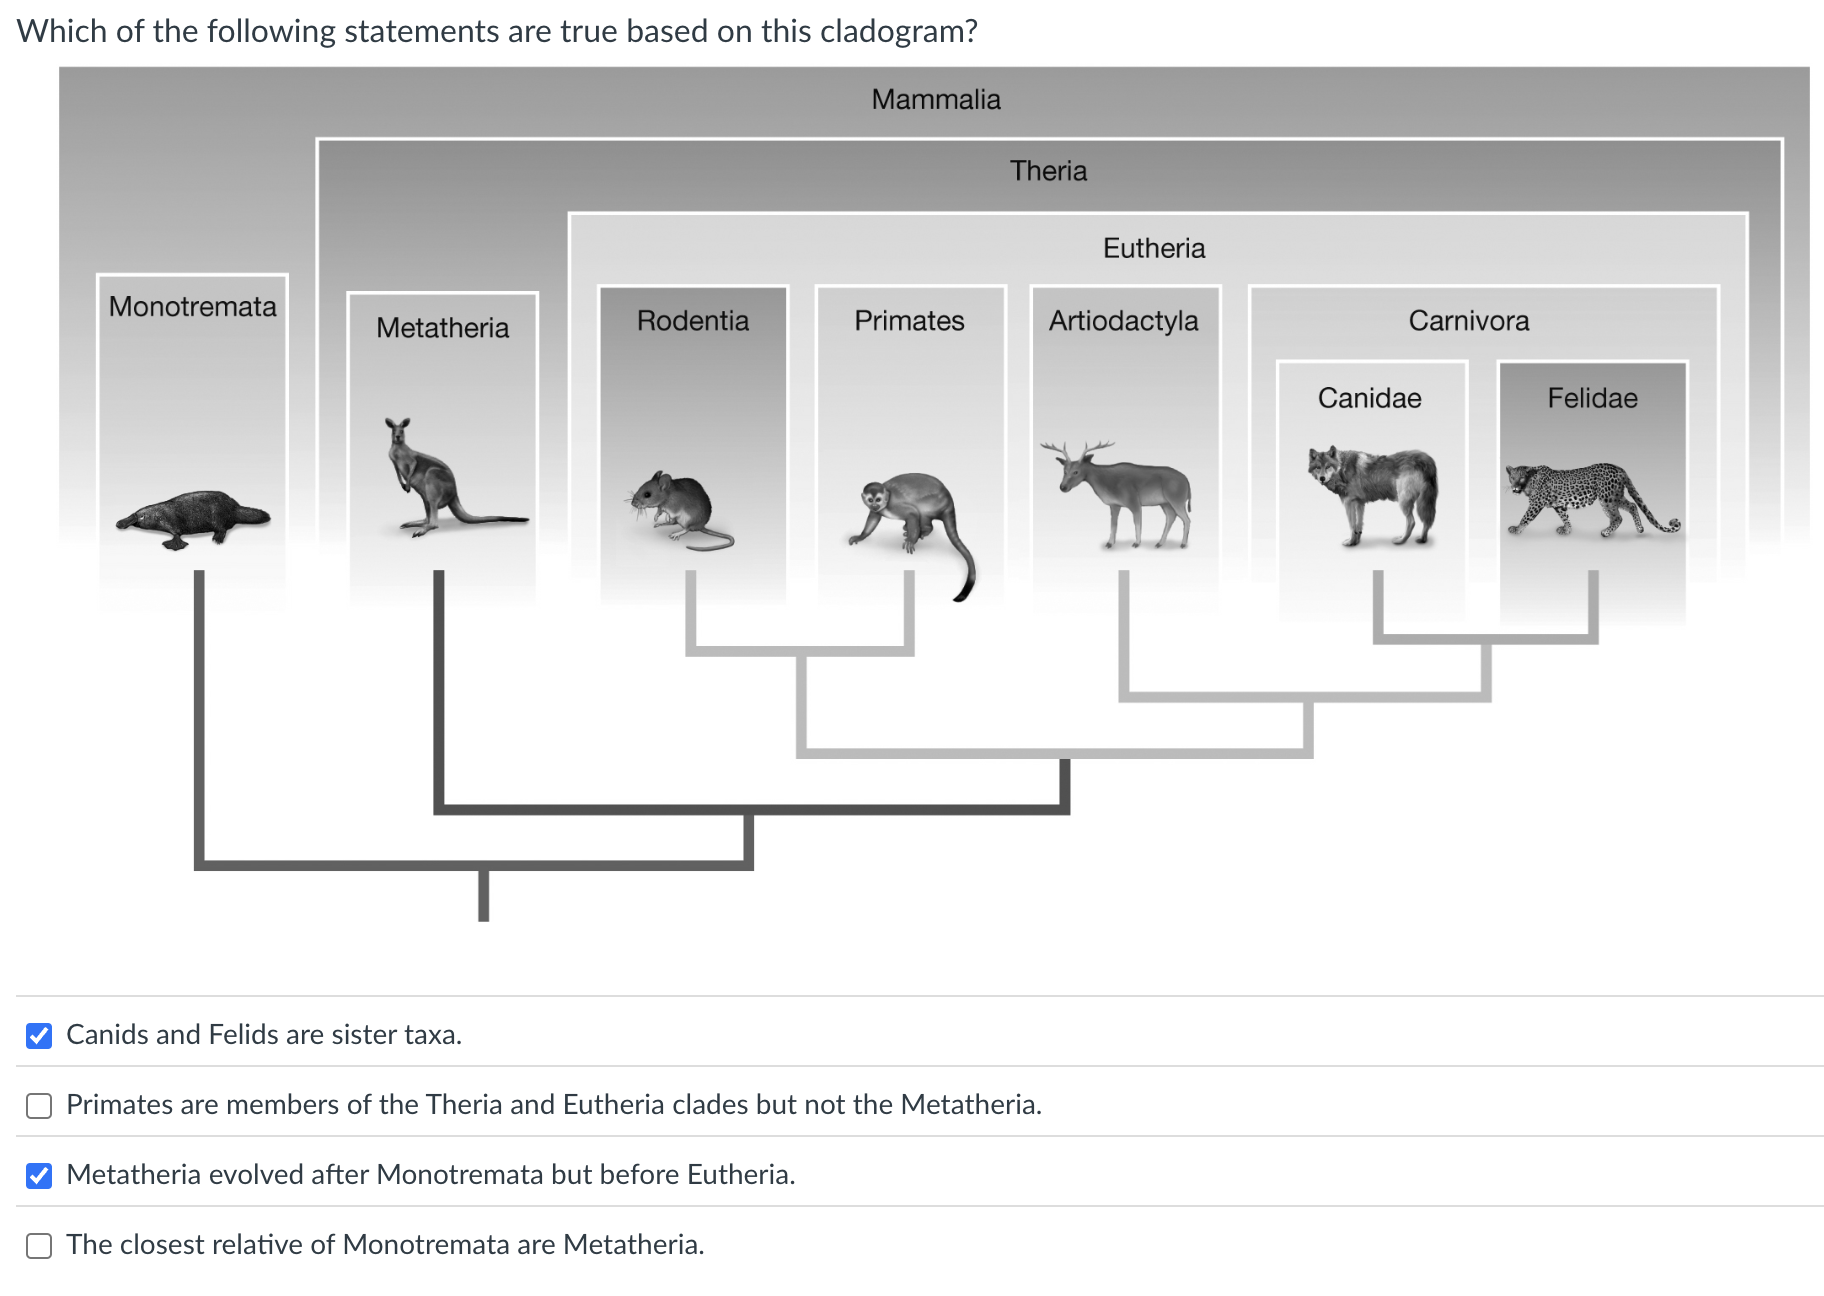Image resolution: width=1824 pixels, height=1296 pixels.
Task: Click the Eutheria clade label
Action: tap(1154, 248)
